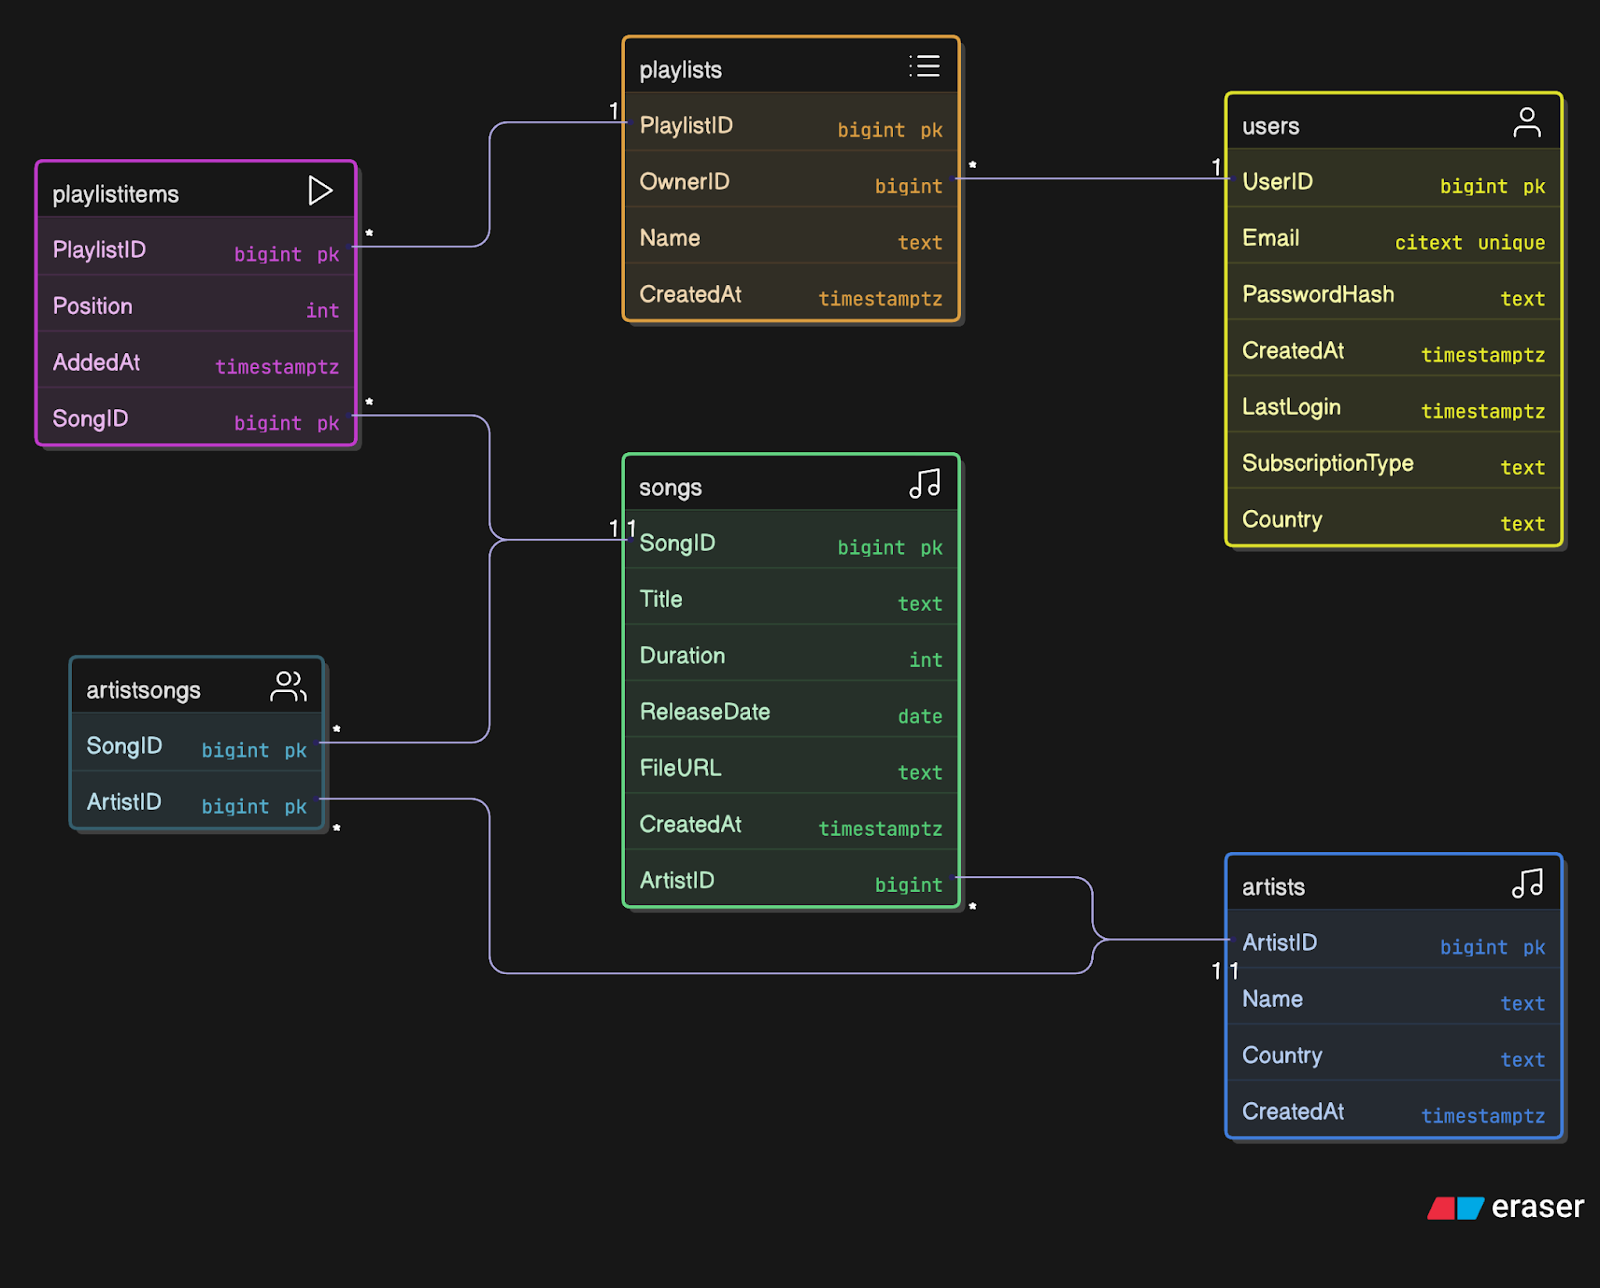Click the eraser logo icon

[1455, 1208]
